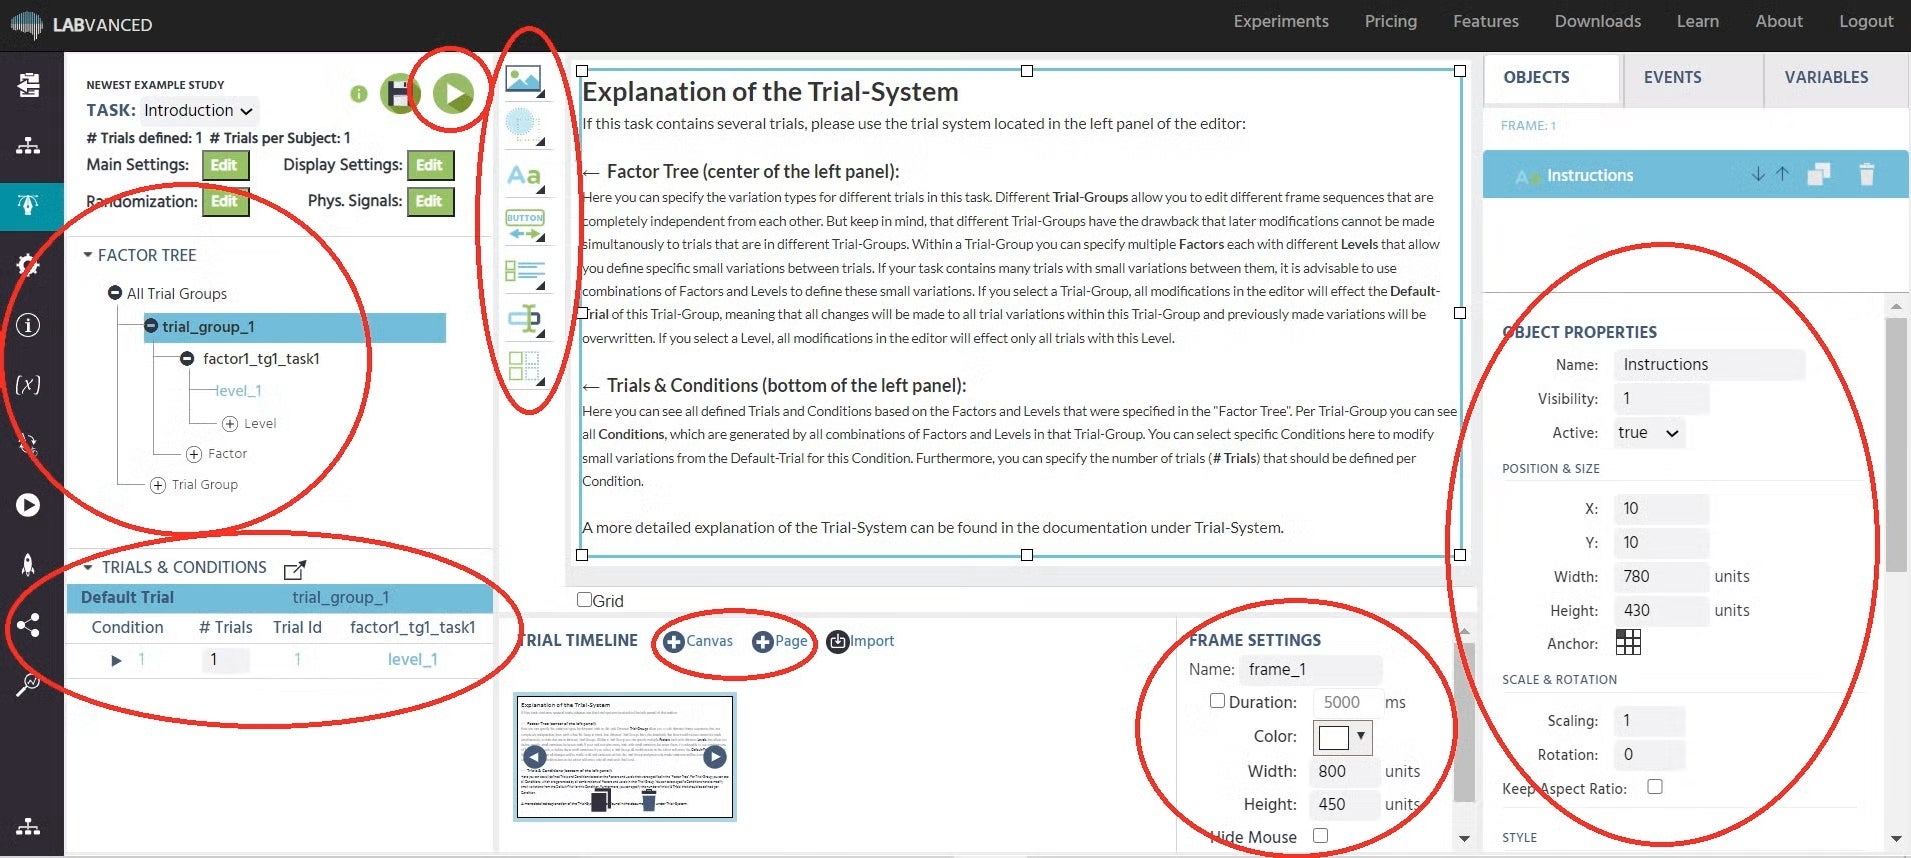Add a grid/matrix layout element

tap(524, 367)
